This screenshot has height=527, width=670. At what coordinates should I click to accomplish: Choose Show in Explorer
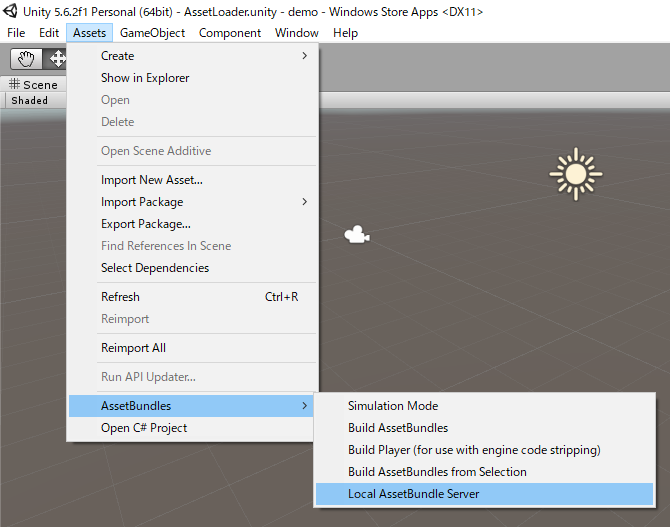(x=192, y=78)
